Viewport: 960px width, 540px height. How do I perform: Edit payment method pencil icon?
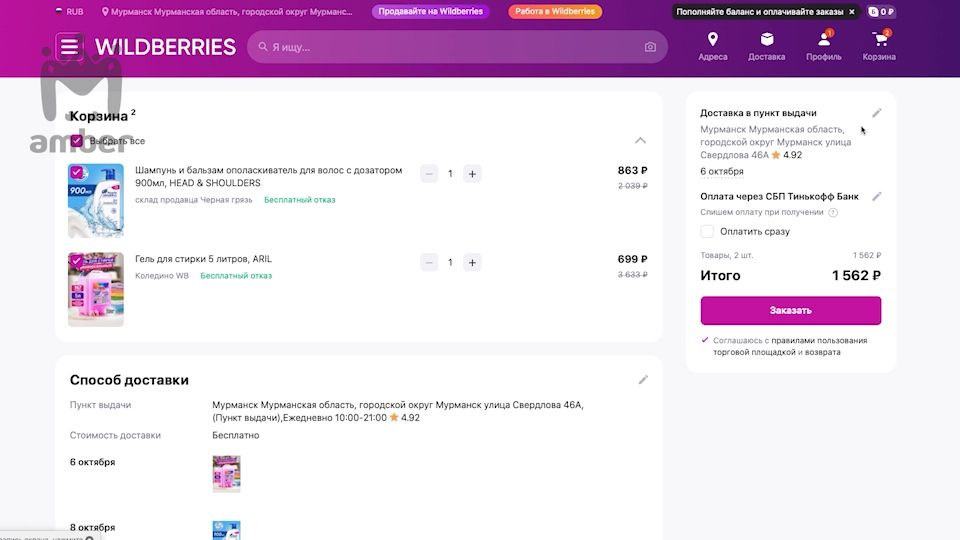[x=877, y=197]
